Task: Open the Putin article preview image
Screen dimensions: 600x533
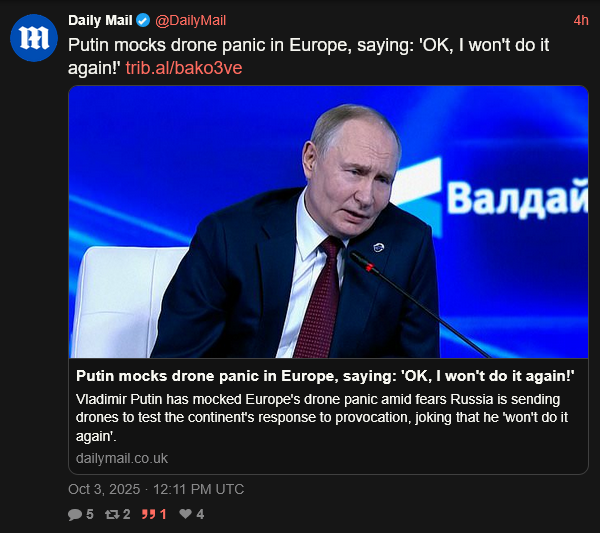Action: 328,220
